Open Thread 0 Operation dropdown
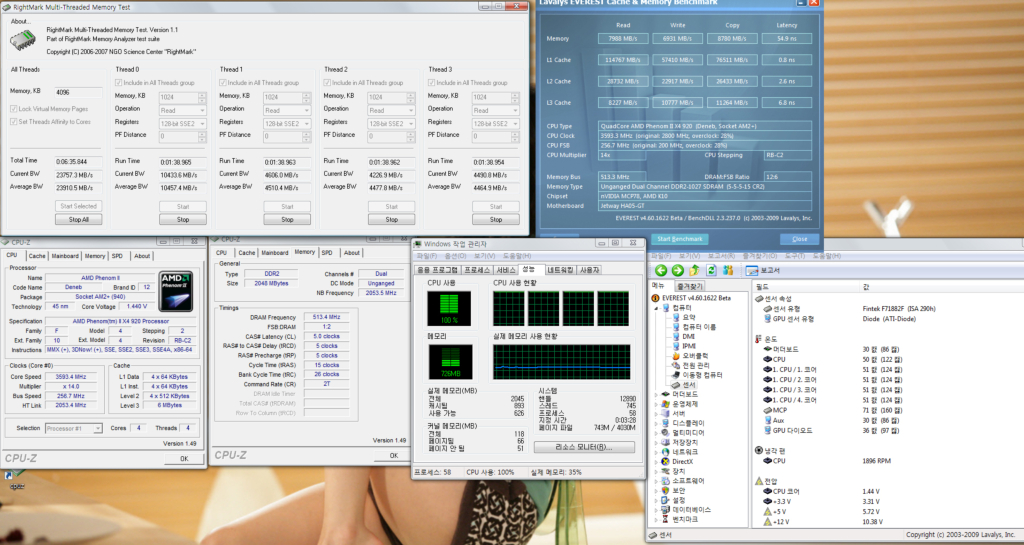Screen dimensions: 1024x545 point(183,110)
